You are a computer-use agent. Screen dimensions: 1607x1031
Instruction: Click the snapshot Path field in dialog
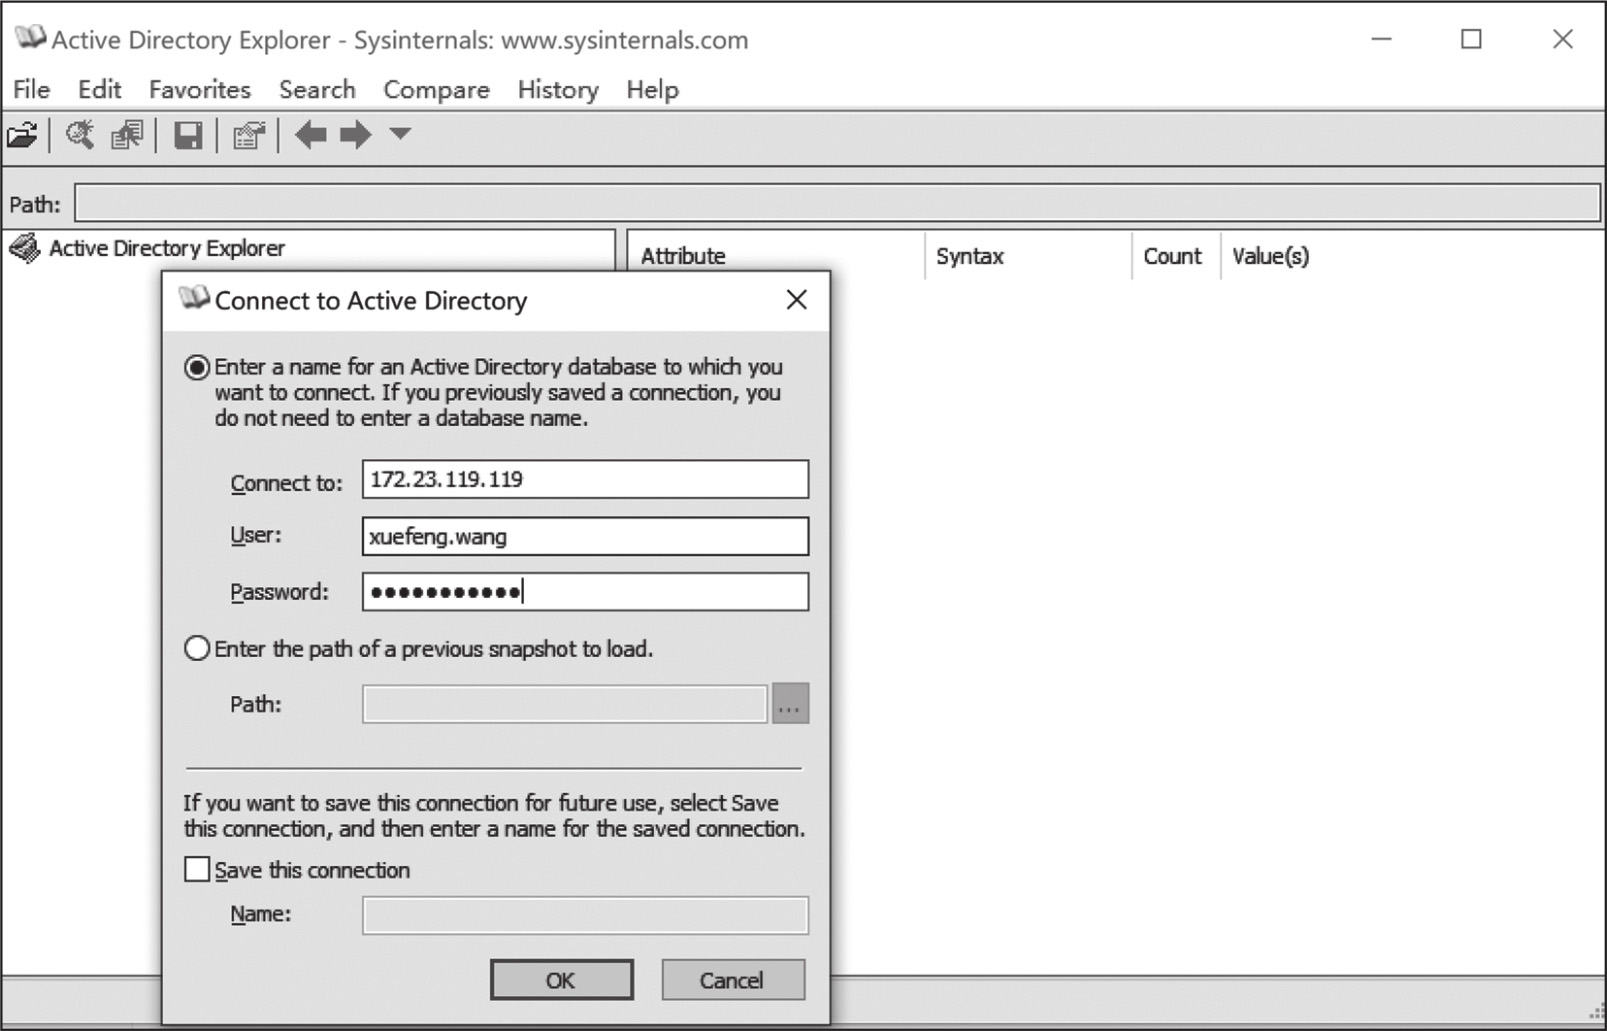(564, 704)
